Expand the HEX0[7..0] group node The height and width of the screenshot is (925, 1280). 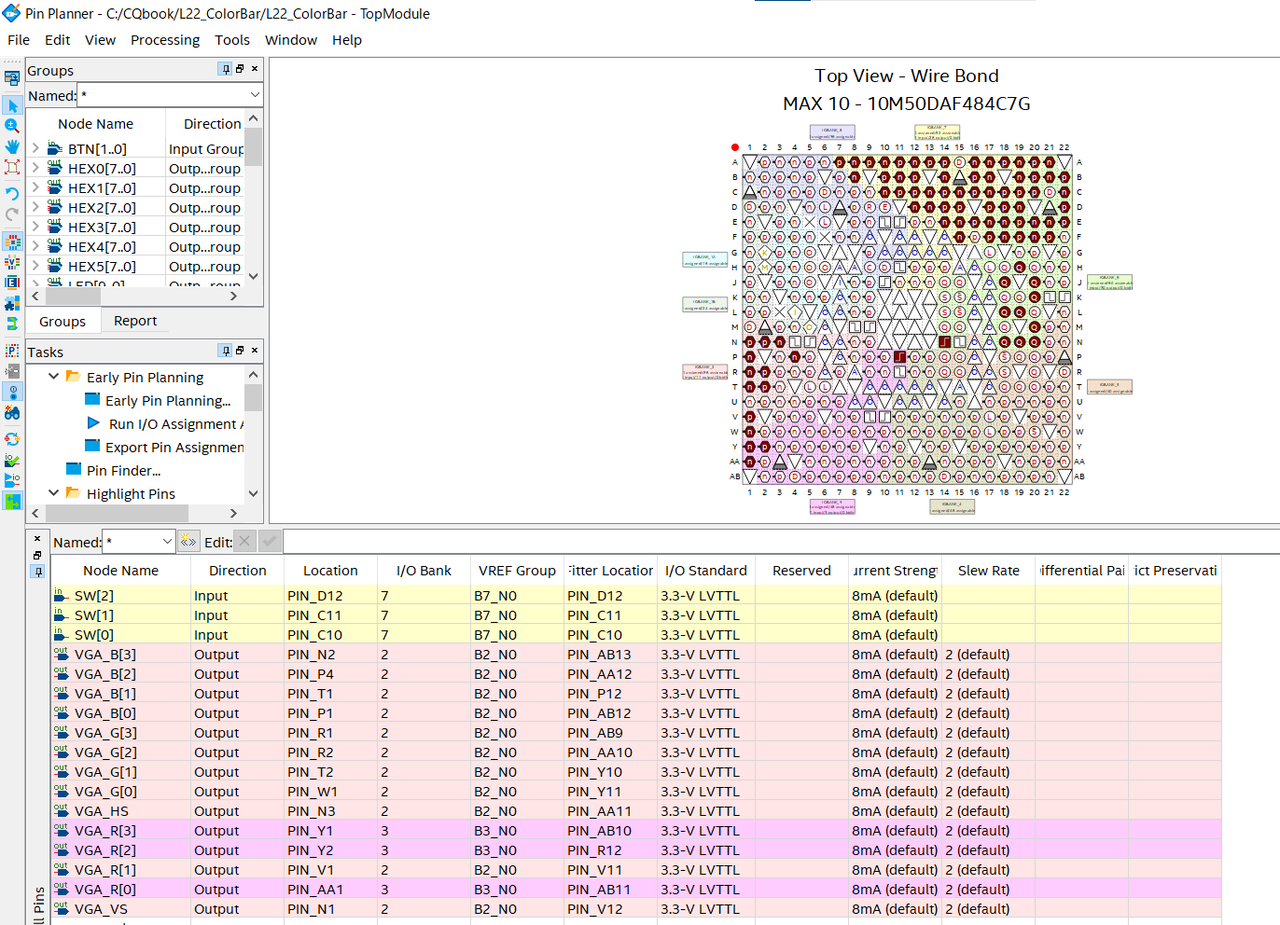coord(36,168)
